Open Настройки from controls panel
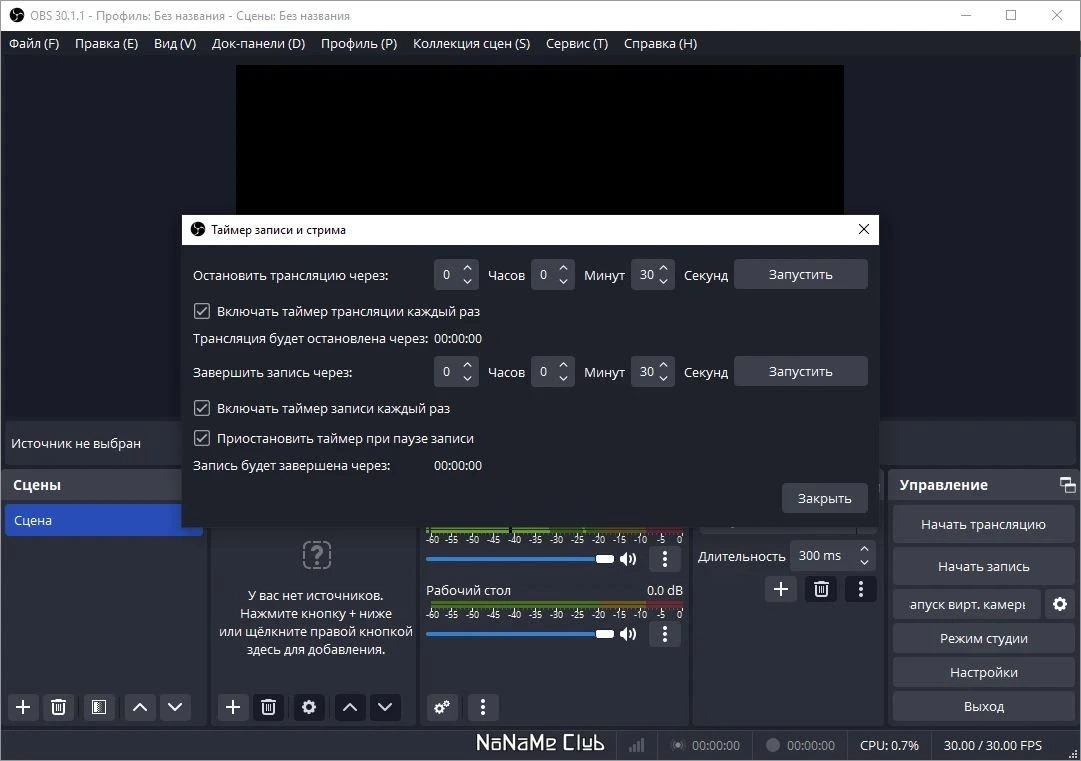This screenshot has height=761, width=1081. pos(983,672)
